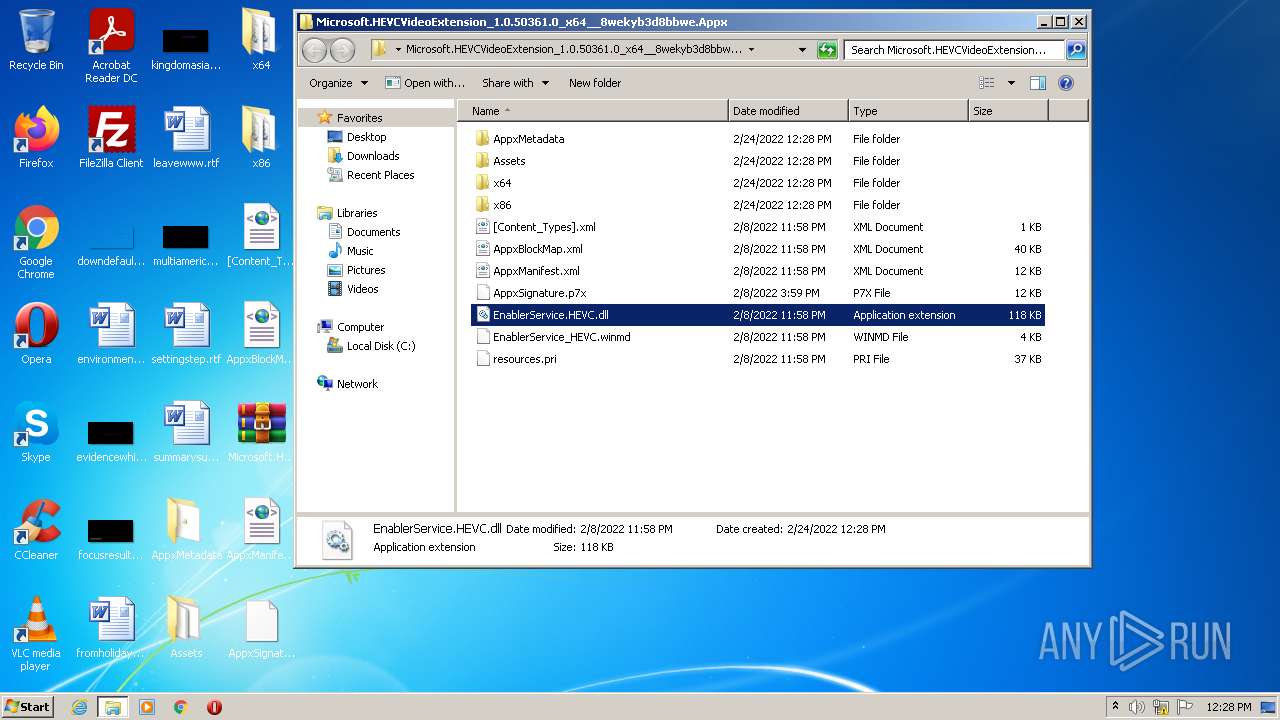The image size is (1280, 720).
Task: Open Explorer help icon
Action: pyautogui.click(x=1066, y=83)
